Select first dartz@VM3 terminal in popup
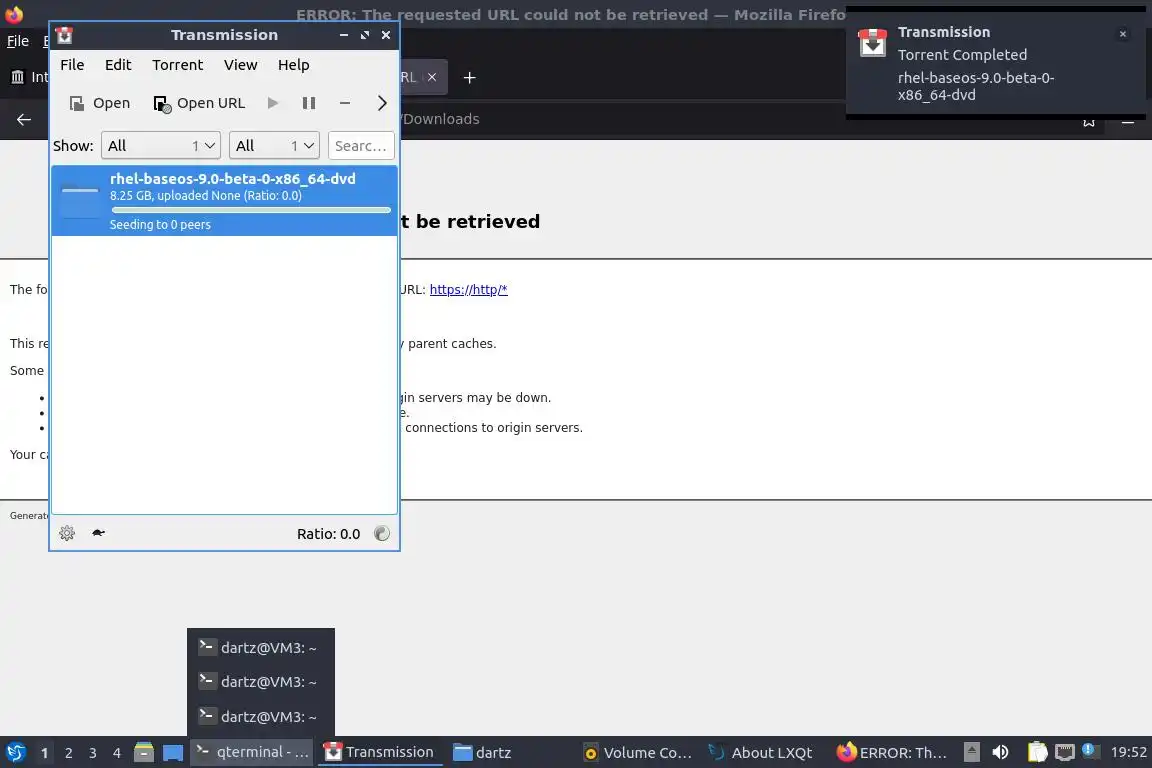Screen dimensions: 1152x768 260,647
